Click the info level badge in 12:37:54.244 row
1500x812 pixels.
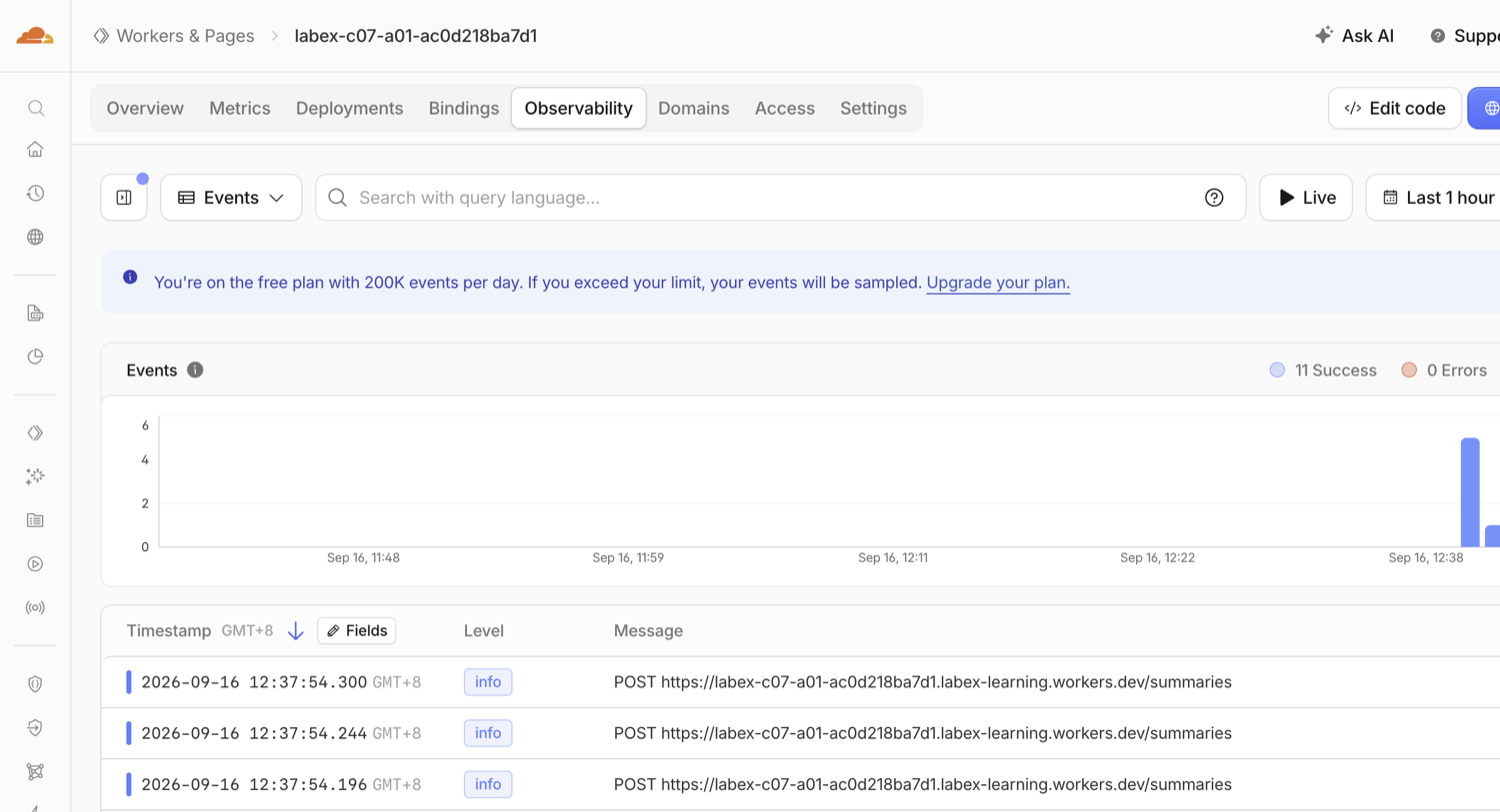point(488,733)
